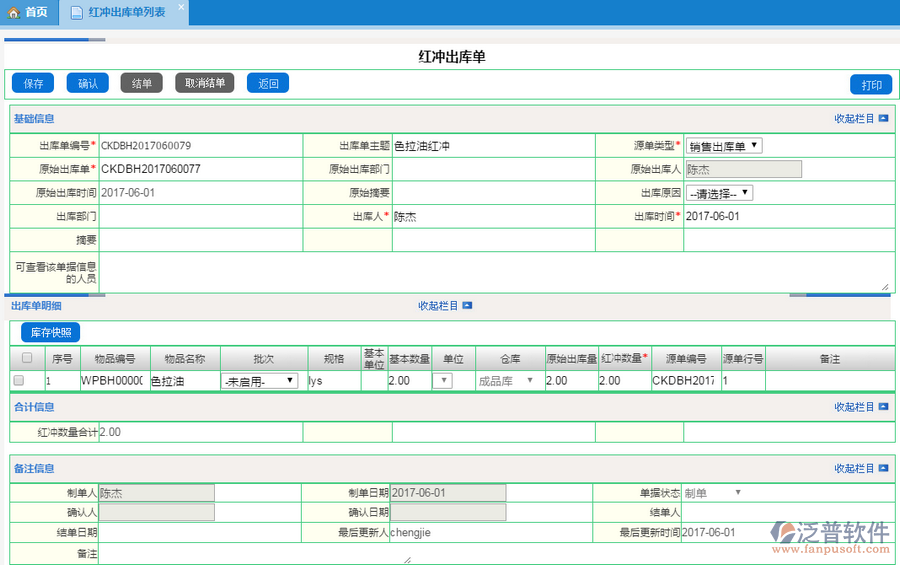Click the 保存 button

point(33,83)
